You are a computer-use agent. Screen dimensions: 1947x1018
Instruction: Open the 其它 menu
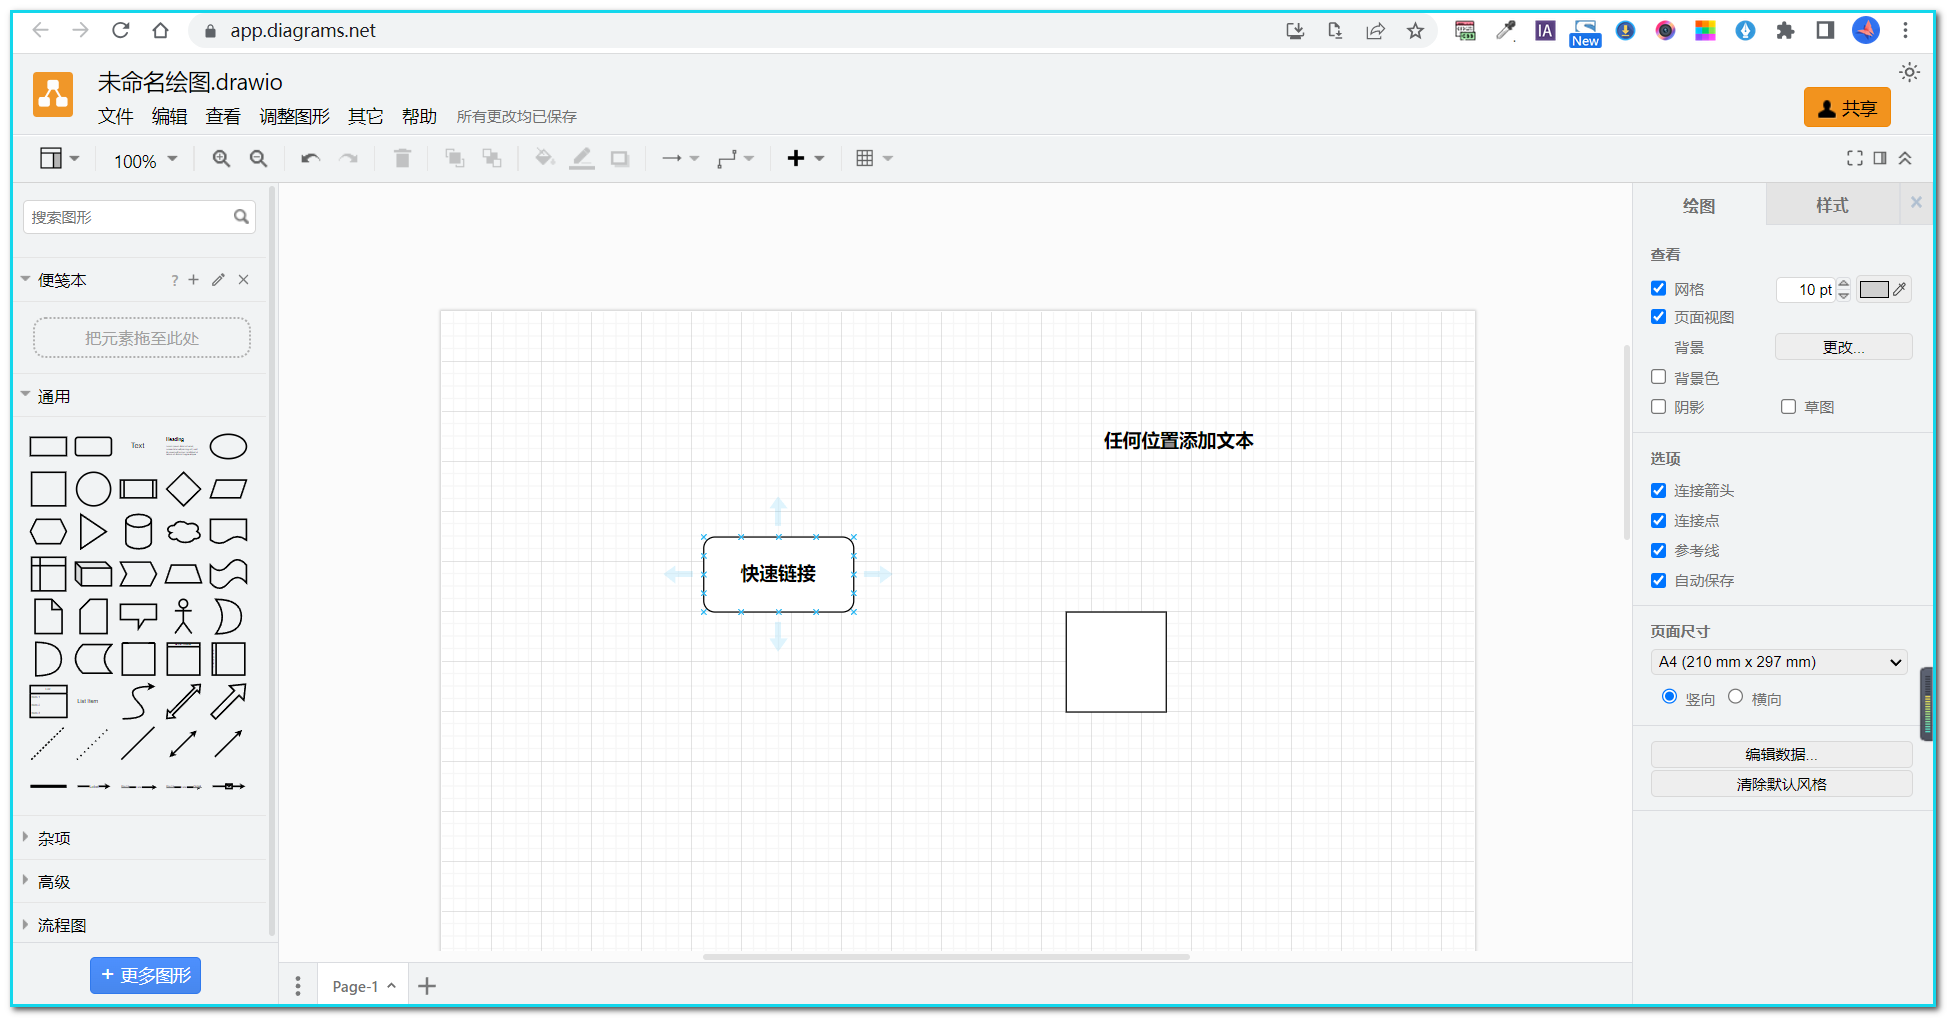(365, 116)
